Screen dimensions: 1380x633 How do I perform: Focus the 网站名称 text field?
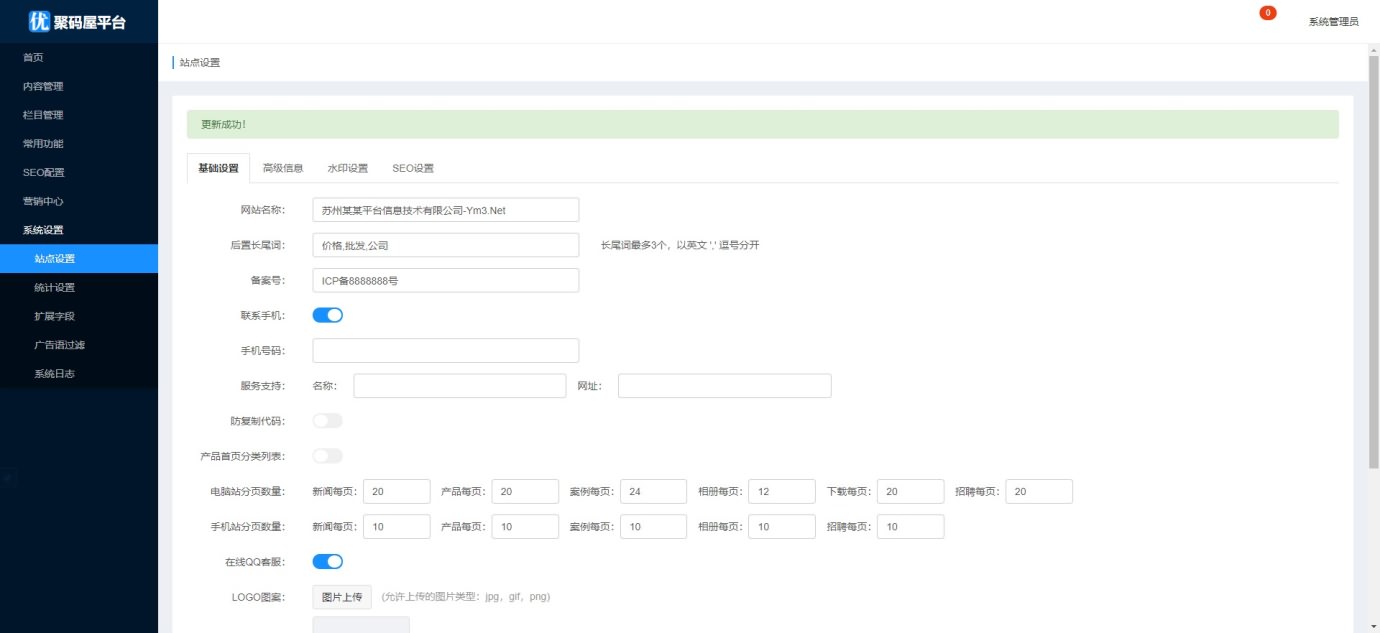tap(446, 210)
